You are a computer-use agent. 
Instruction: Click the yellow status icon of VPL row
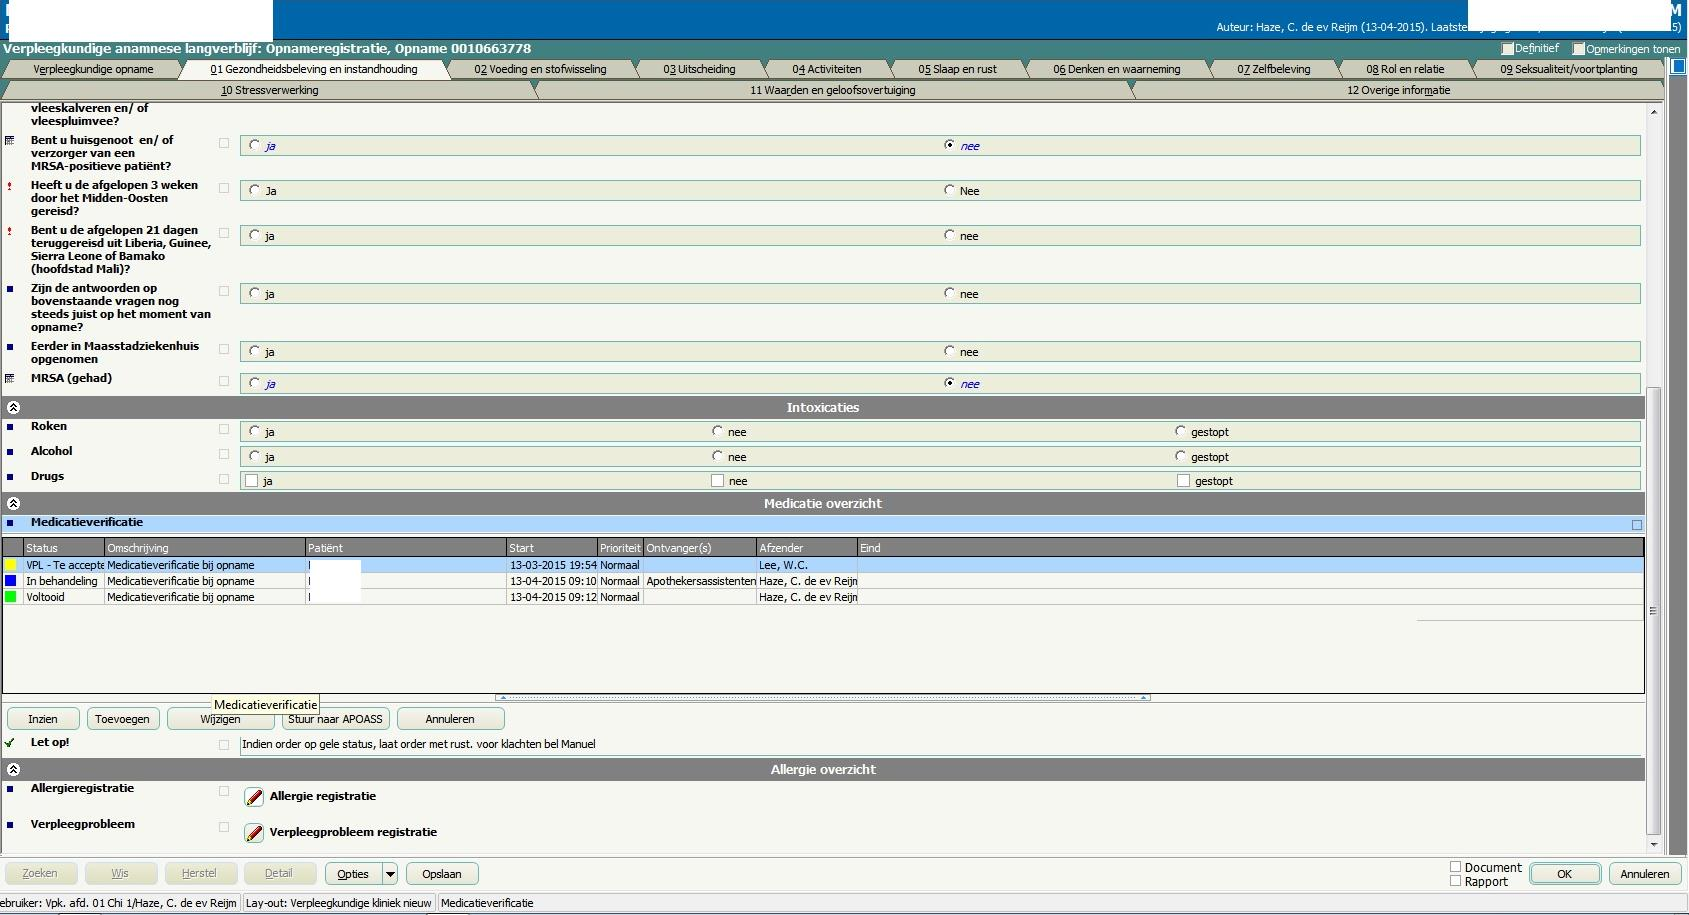[x=11, y=565]
